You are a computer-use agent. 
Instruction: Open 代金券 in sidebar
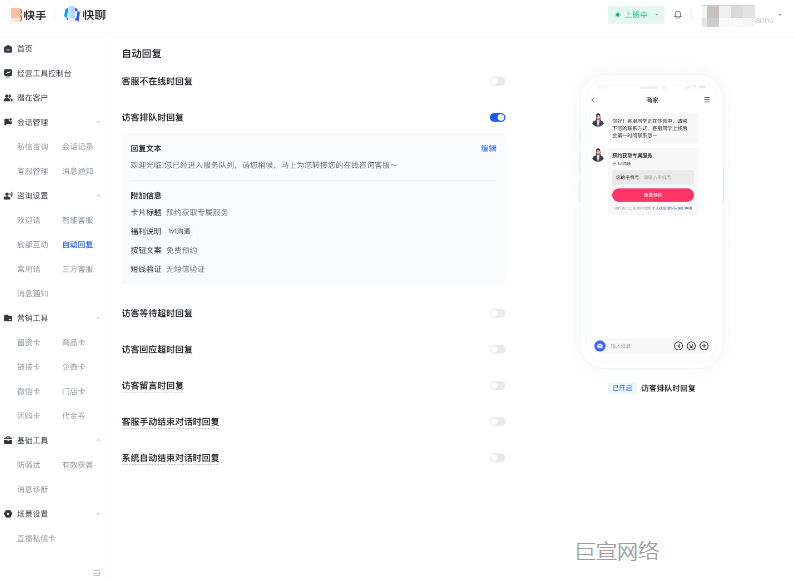coord(74,416)
